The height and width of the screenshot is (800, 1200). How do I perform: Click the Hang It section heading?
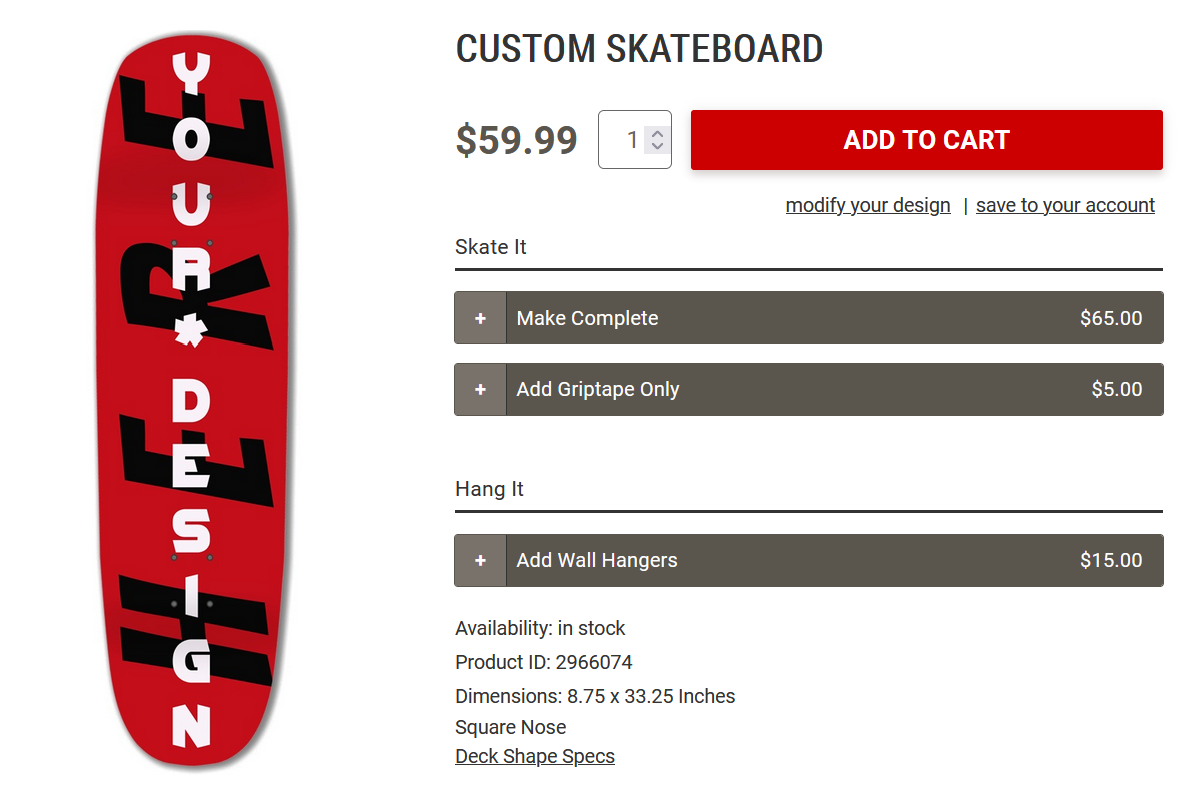[488, 489]
